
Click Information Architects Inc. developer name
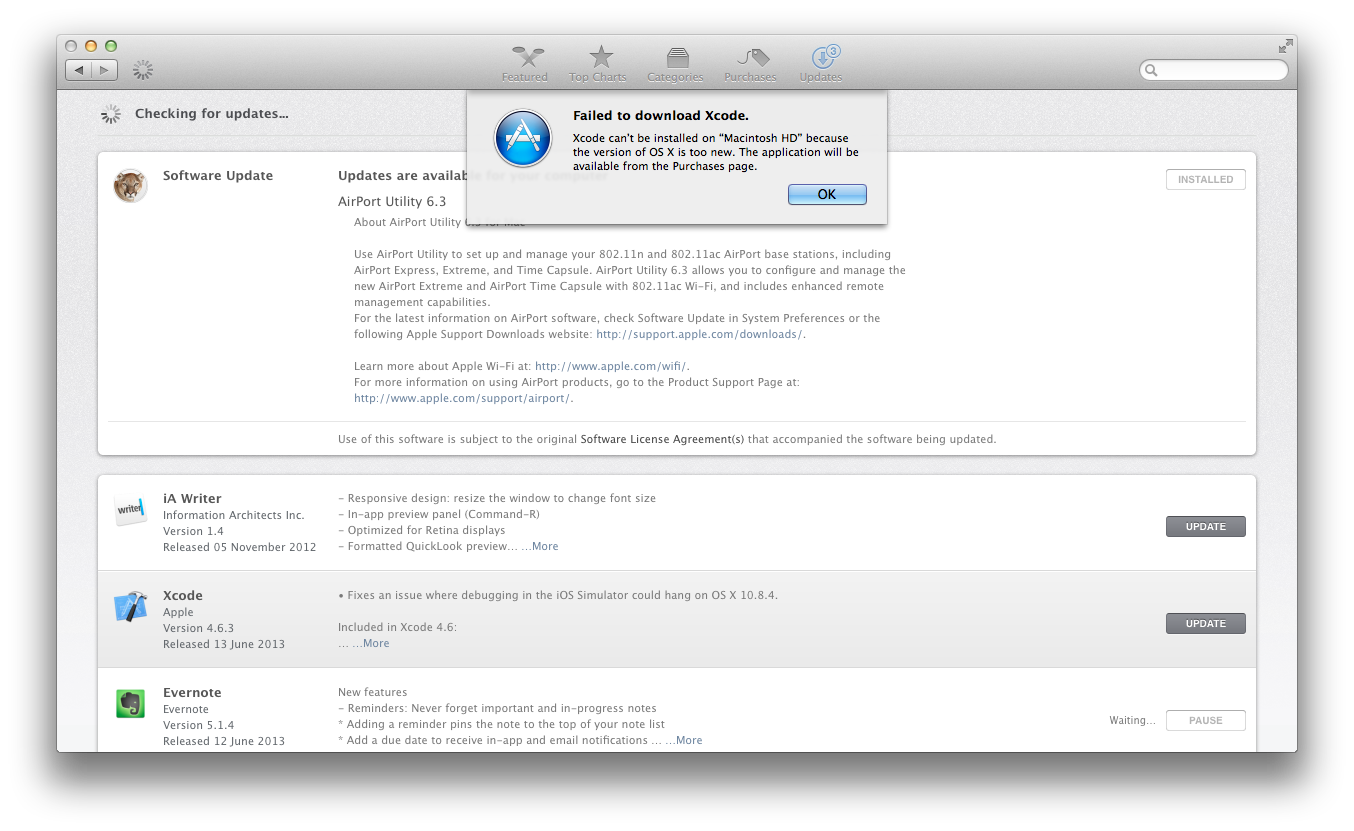233,515
